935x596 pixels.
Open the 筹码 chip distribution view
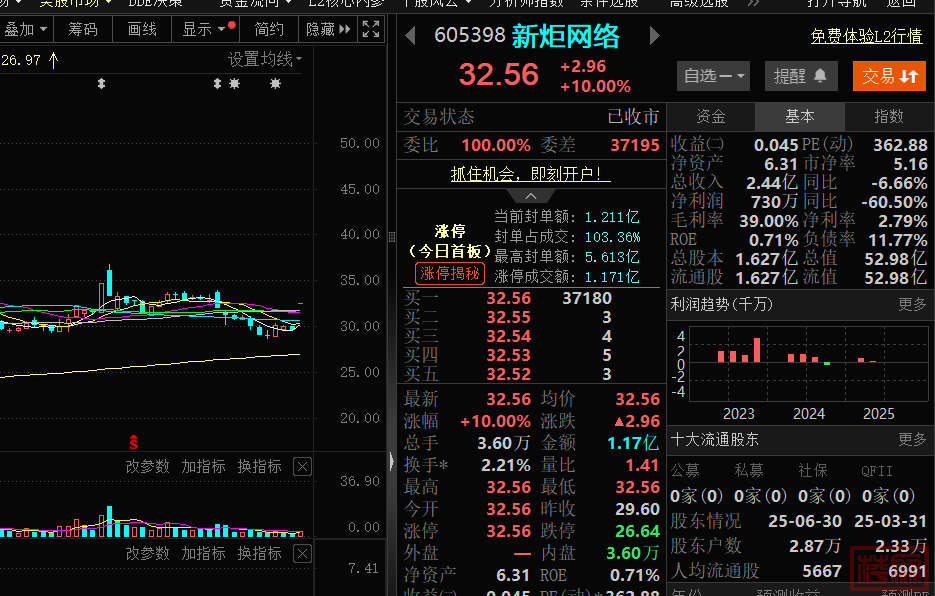click(83, 29)
